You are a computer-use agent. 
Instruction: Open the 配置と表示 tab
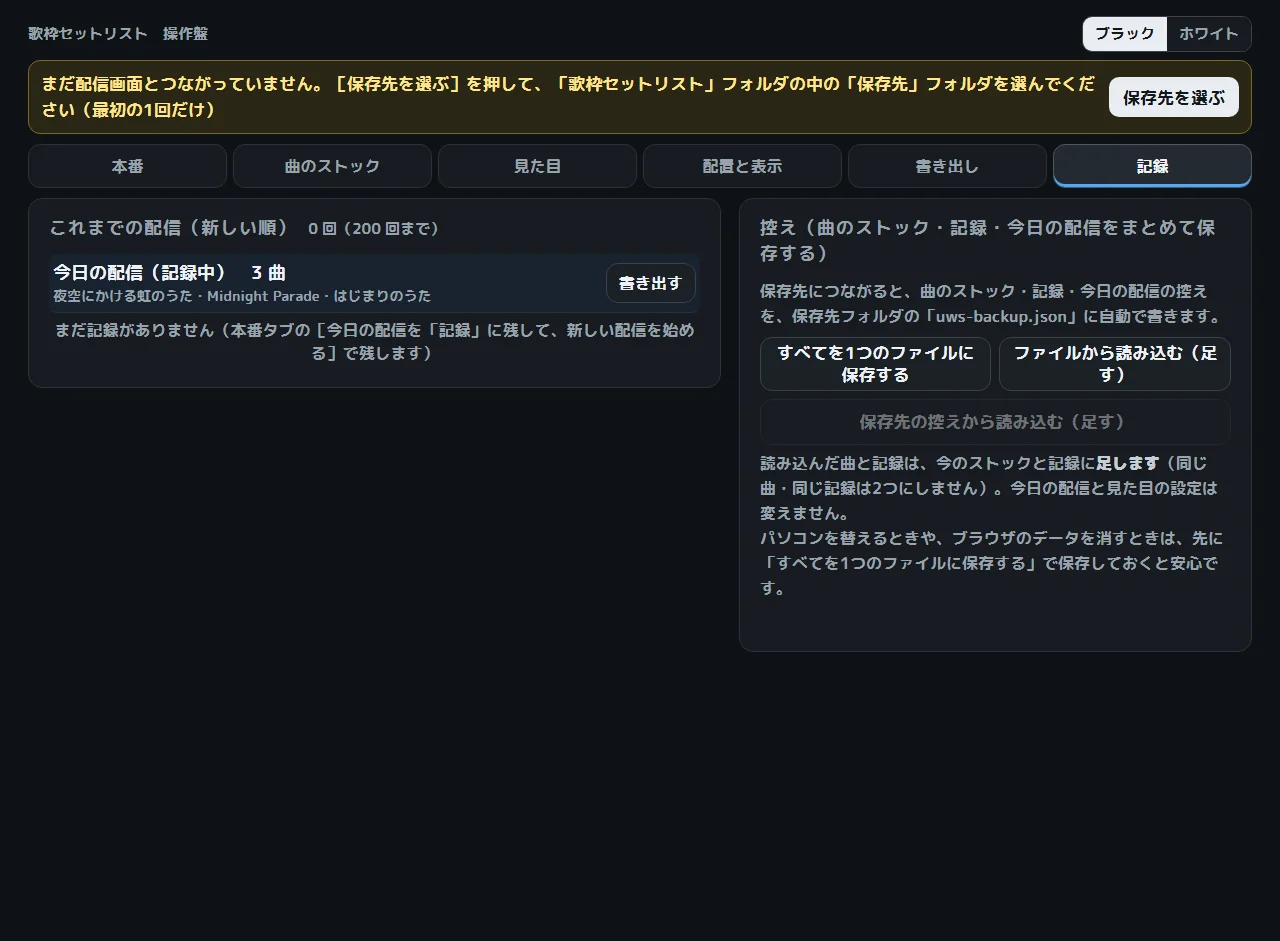pyautogui.click(x=743, y=166)
